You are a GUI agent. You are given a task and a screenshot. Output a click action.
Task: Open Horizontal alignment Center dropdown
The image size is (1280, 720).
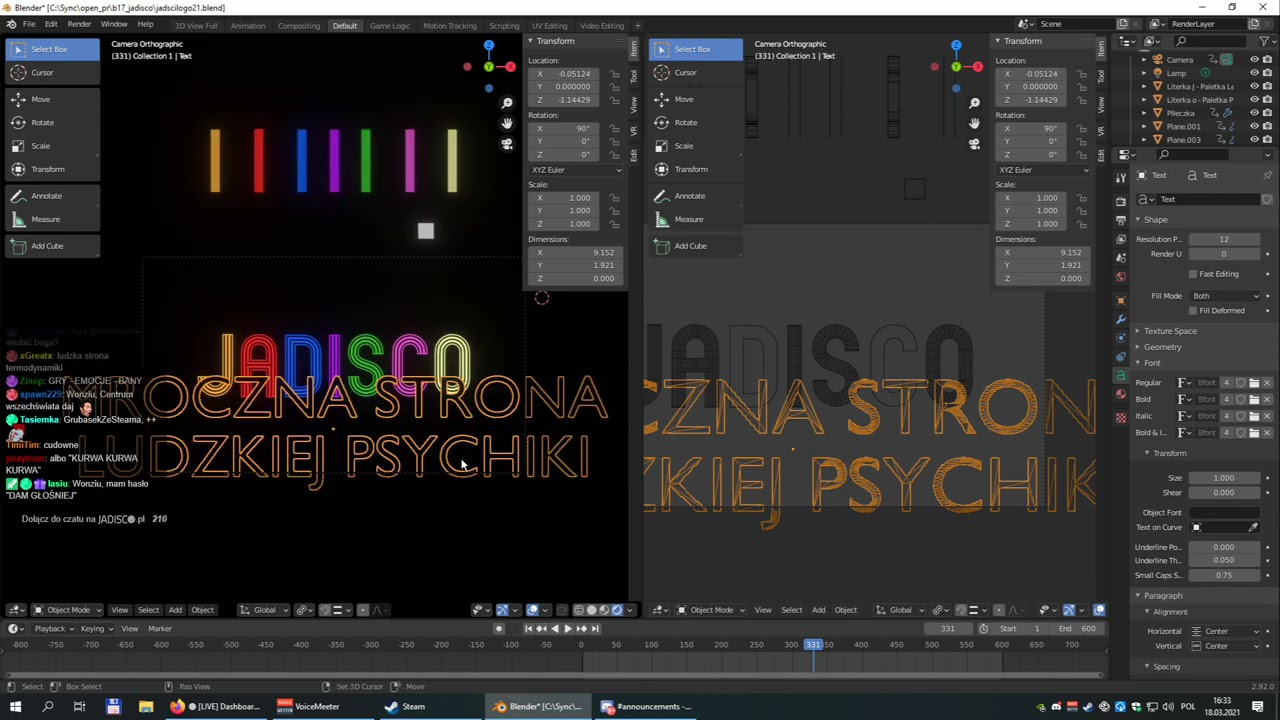(x=1226, y=631)
